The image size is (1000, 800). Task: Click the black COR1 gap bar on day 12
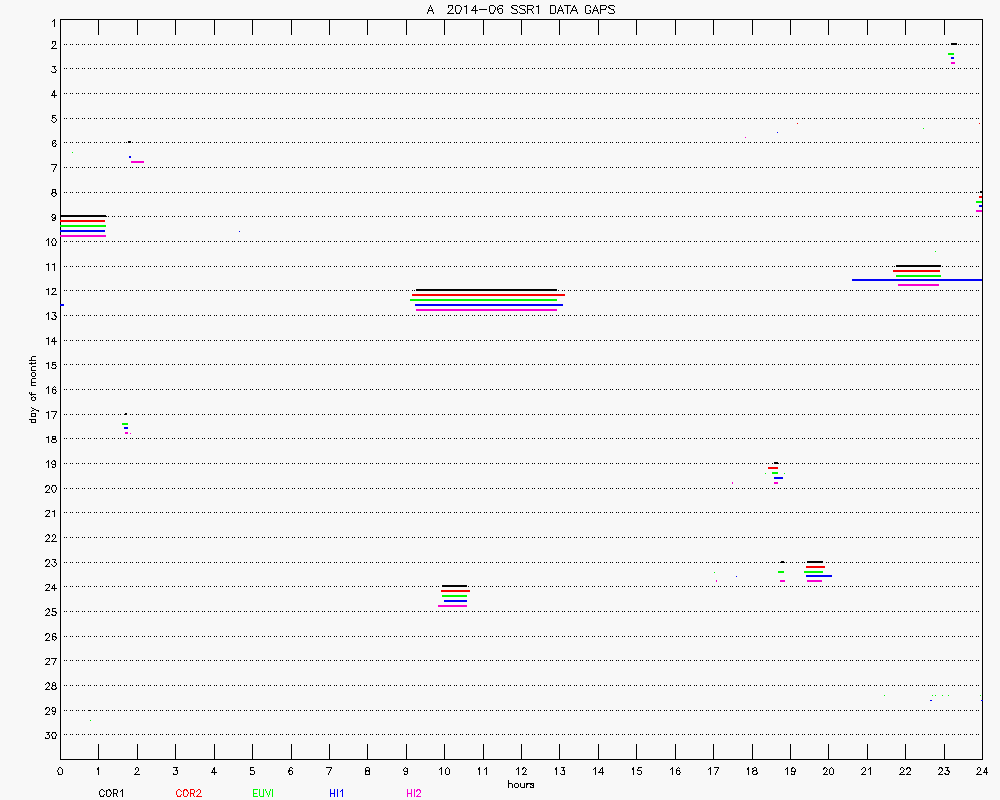click(x=486, y=290)
